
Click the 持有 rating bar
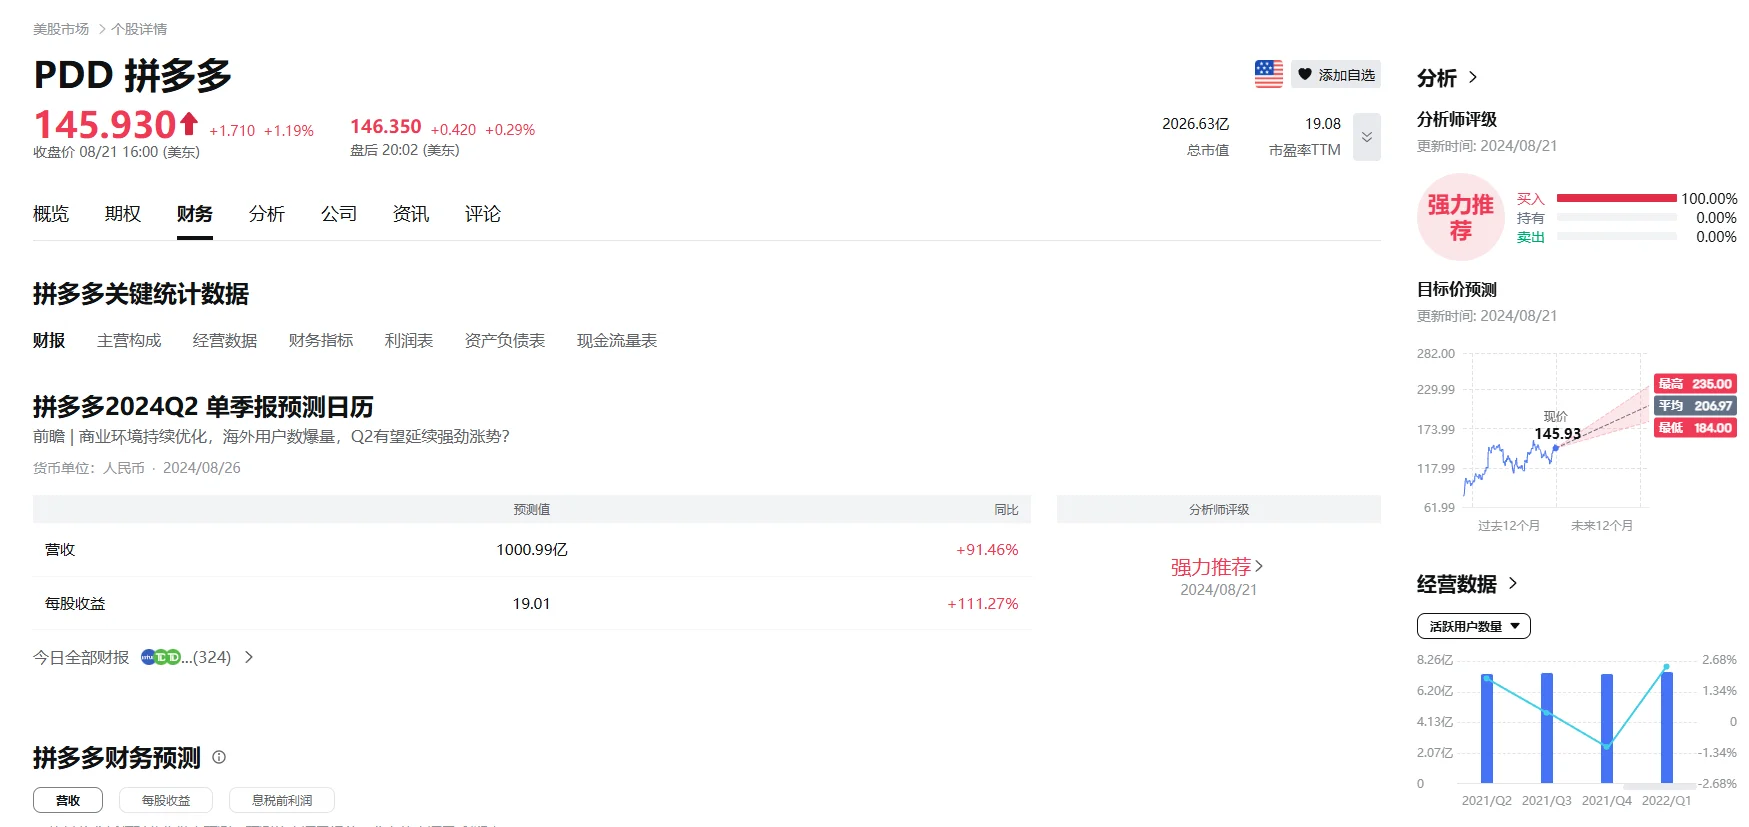pos(1617,217)
